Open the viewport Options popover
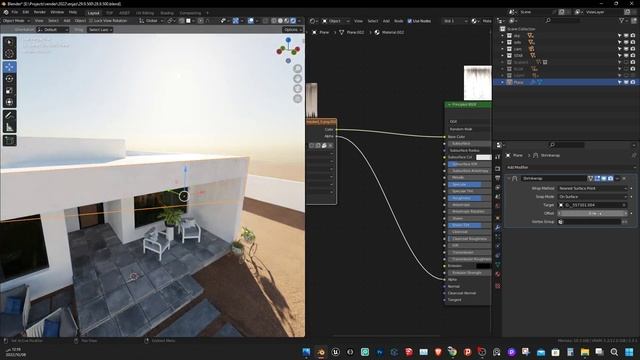Screen dimensions: 640x360 pyautogui.click(x=292, y=30)
